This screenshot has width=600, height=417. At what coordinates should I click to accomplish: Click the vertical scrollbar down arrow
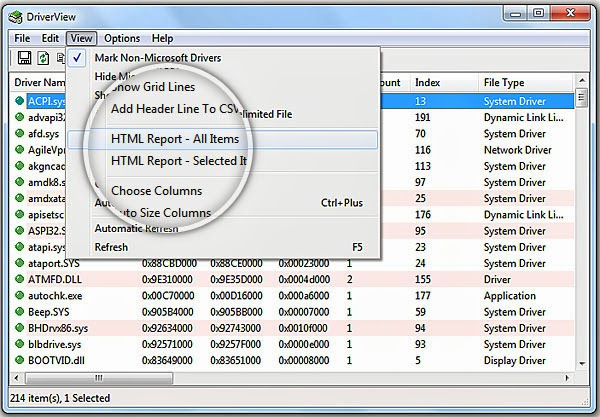[582, 363]
